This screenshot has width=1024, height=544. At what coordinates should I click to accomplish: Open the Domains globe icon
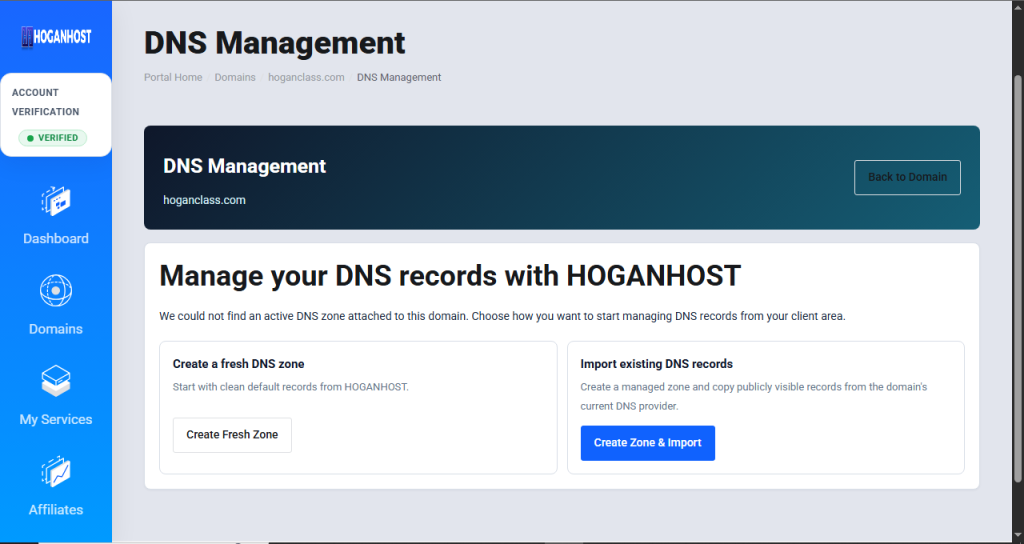click(x=56, y=291)
